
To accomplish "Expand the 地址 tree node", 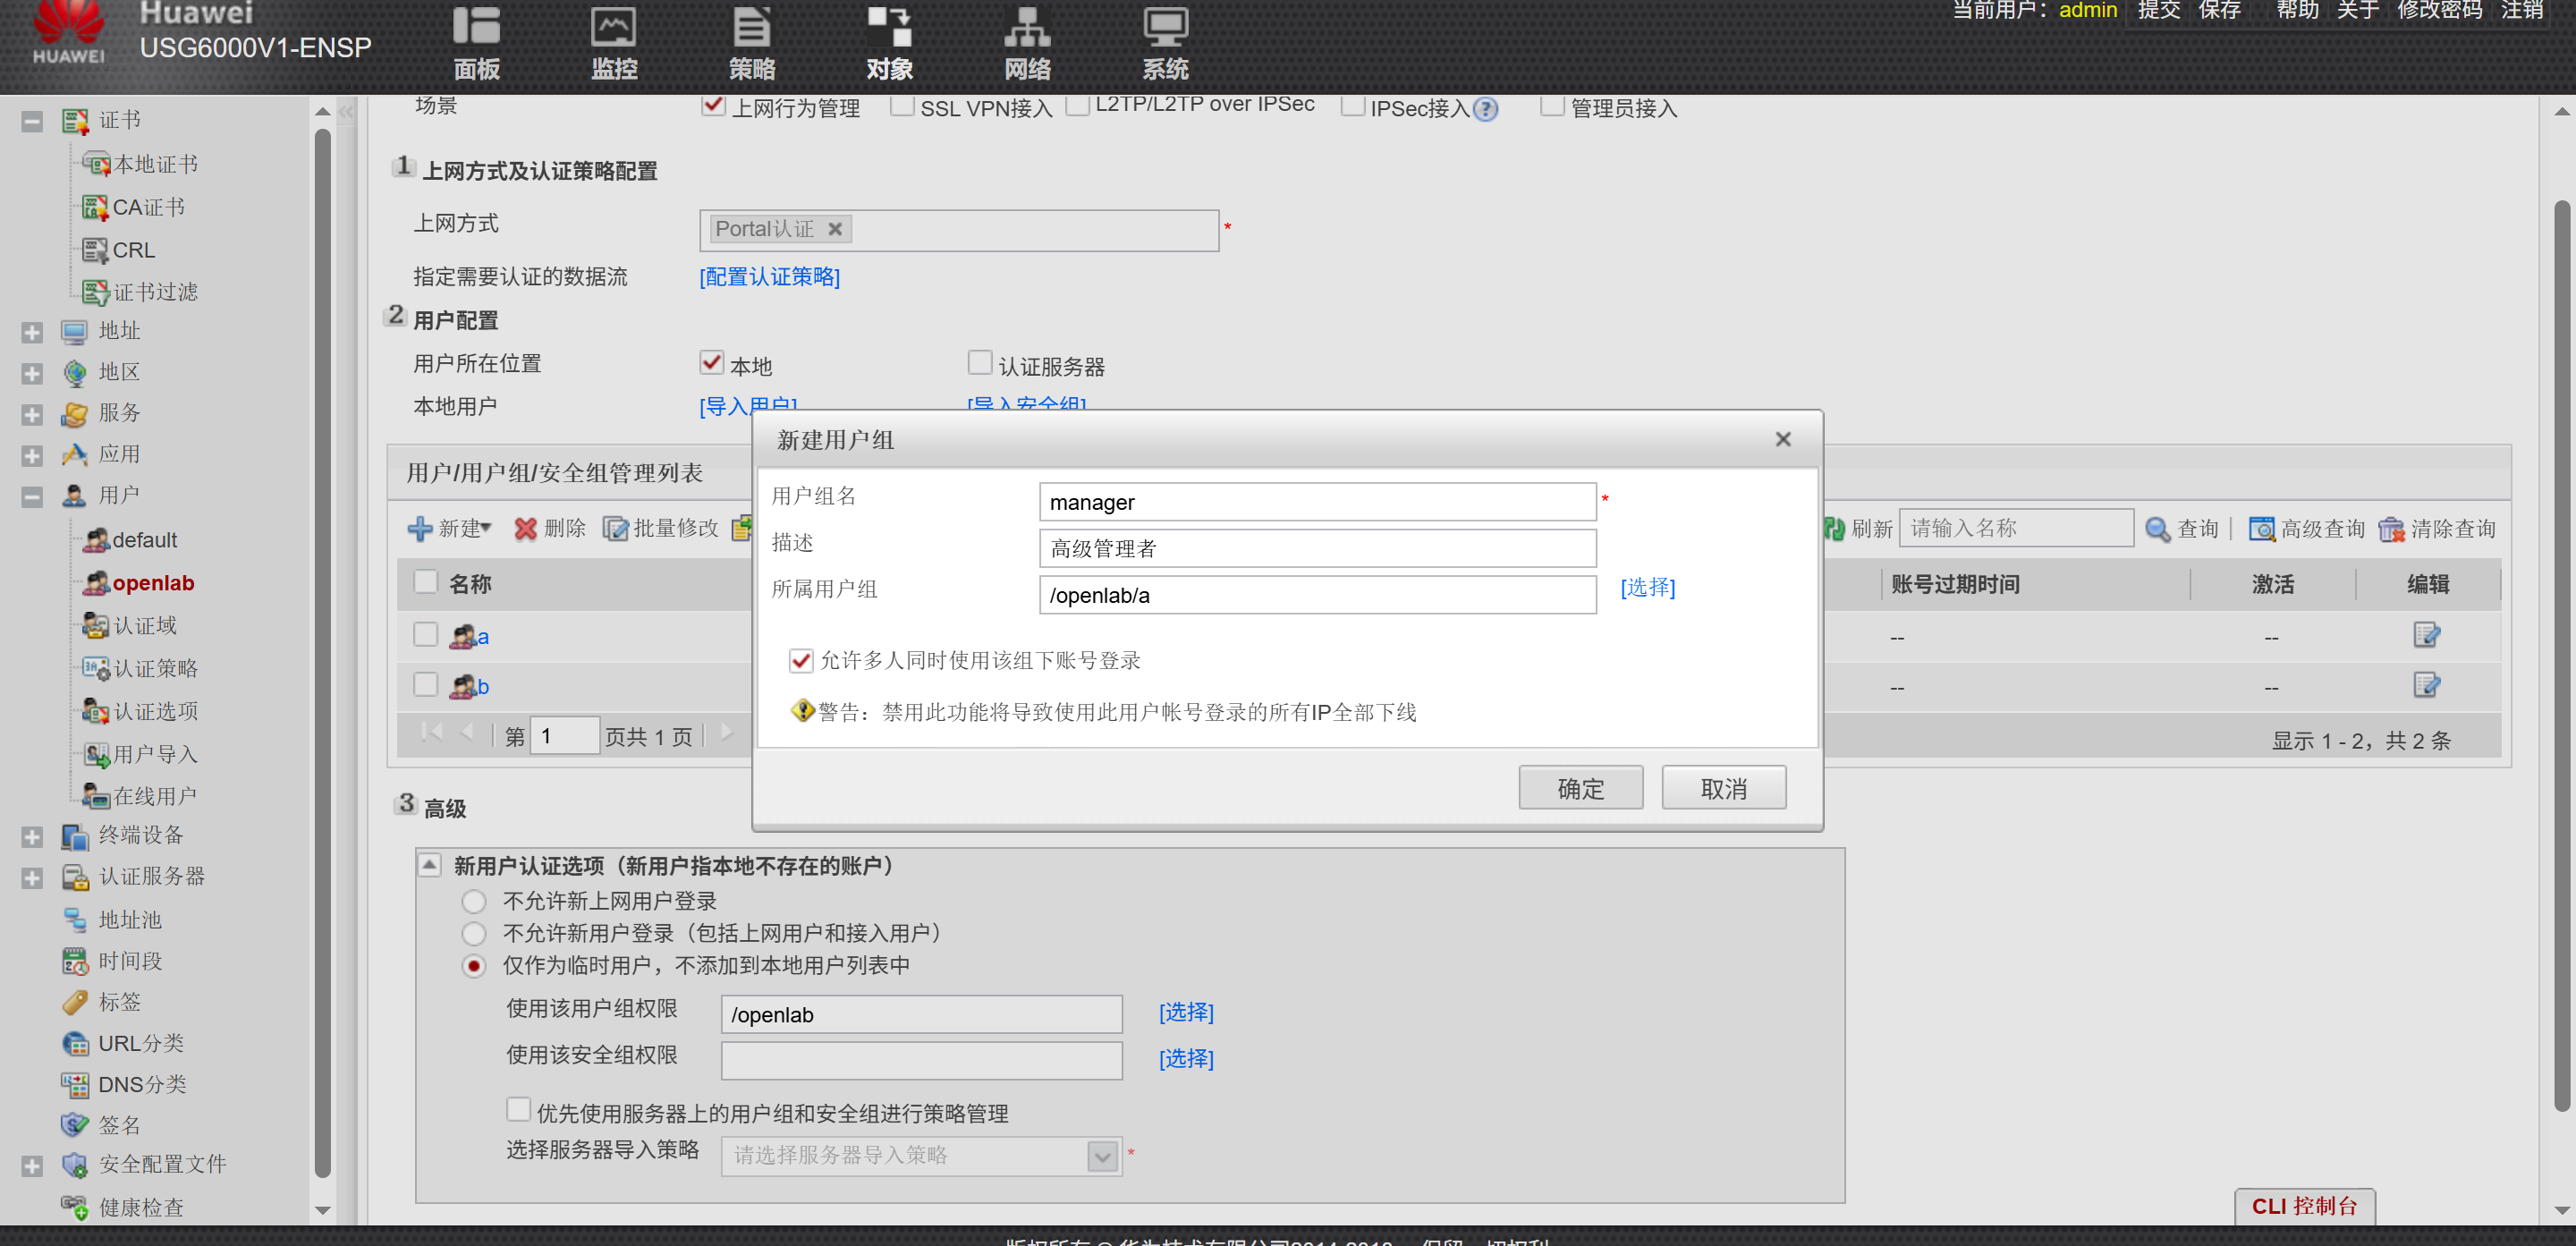I will tap(31, 331).
